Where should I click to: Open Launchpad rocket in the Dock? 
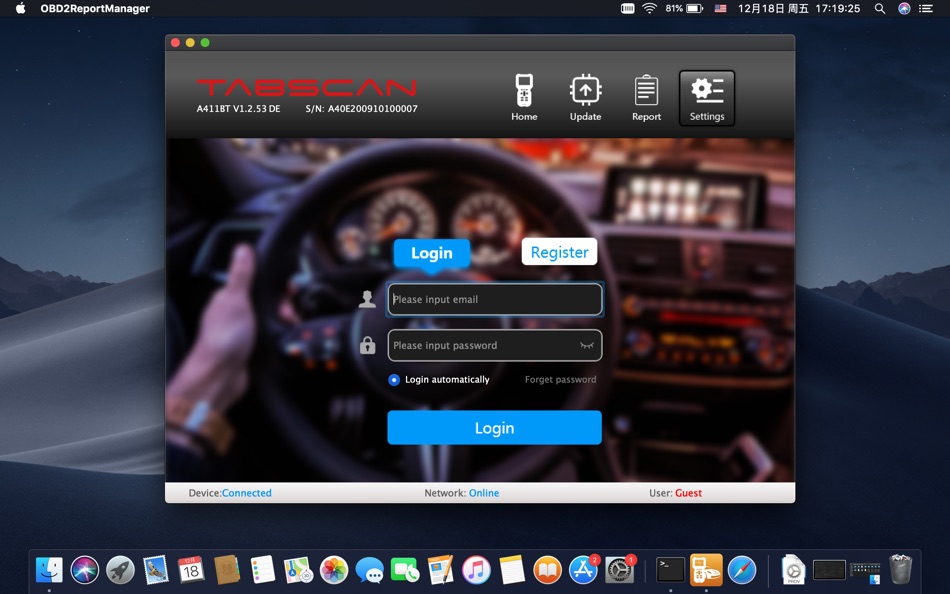coord(120,570)
